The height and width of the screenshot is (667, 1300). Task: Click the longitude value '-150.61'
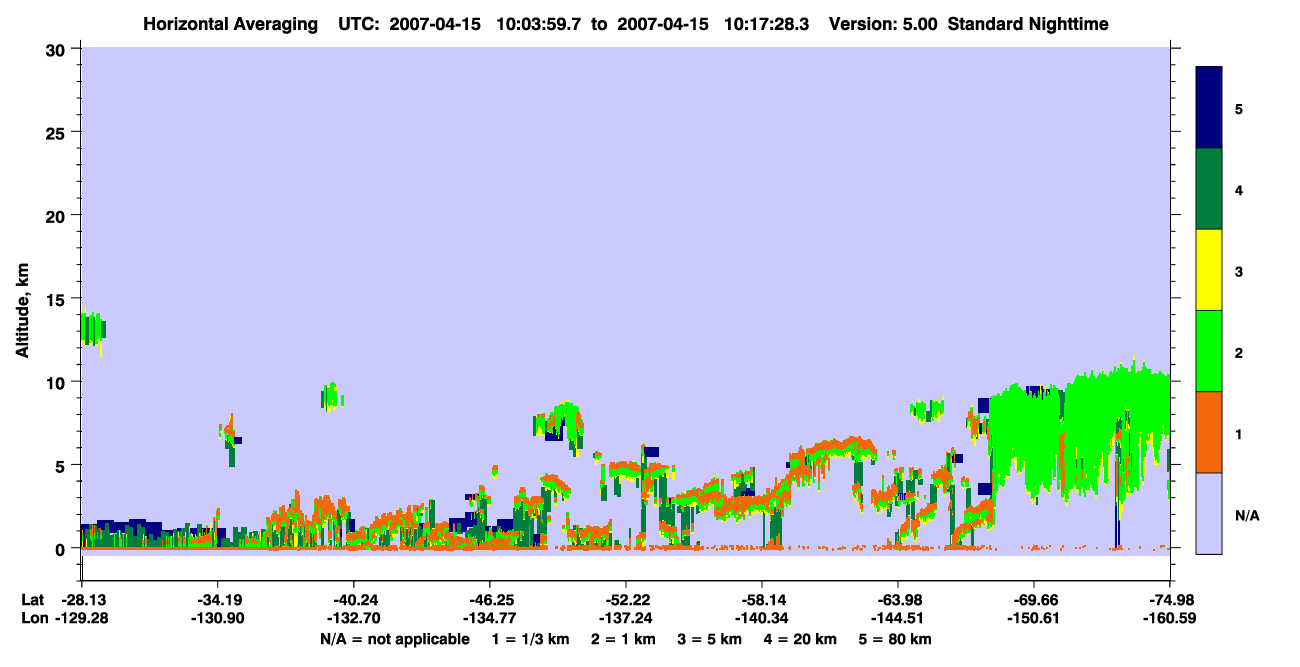pyautogui.click(x=1033, y=619)
